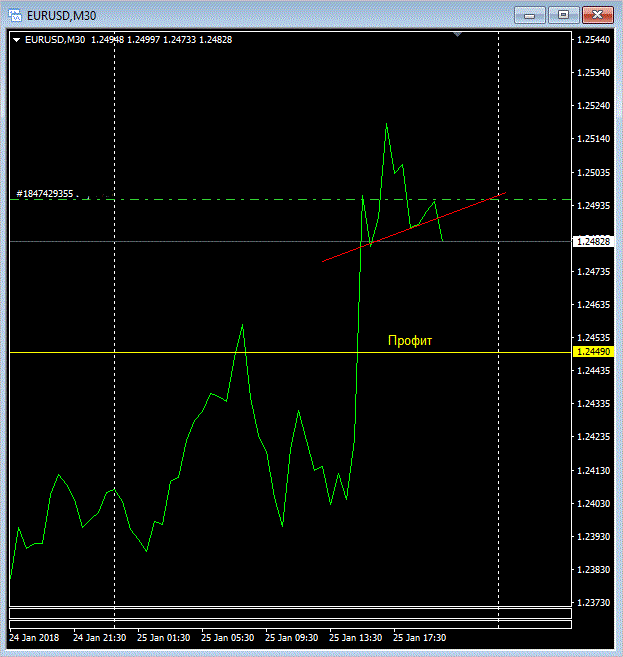Click the EURUSD,M30 chart window icon
Image resolution: width=623 pixels, height=657 pixels.
tap(15, 16)
